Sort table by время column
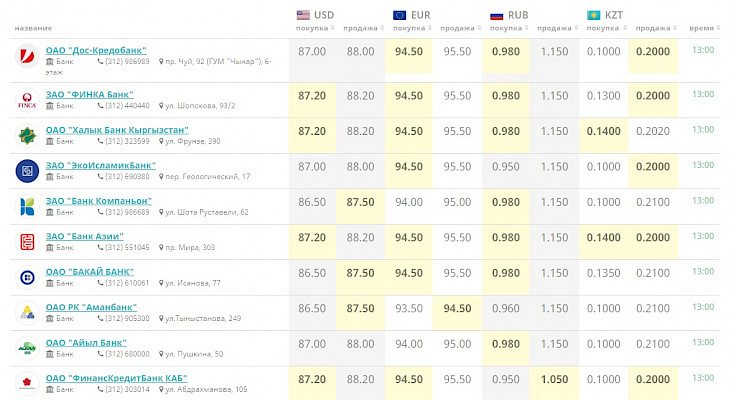The width and height of the screenshot is (730, 400). (702, 28)
